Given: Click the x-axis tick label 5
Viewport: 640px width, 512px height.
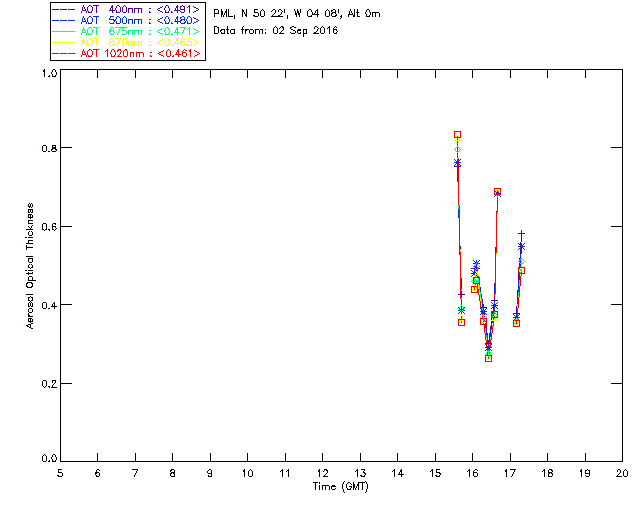Looking at the screenshot, I should [x=60, y=473].
